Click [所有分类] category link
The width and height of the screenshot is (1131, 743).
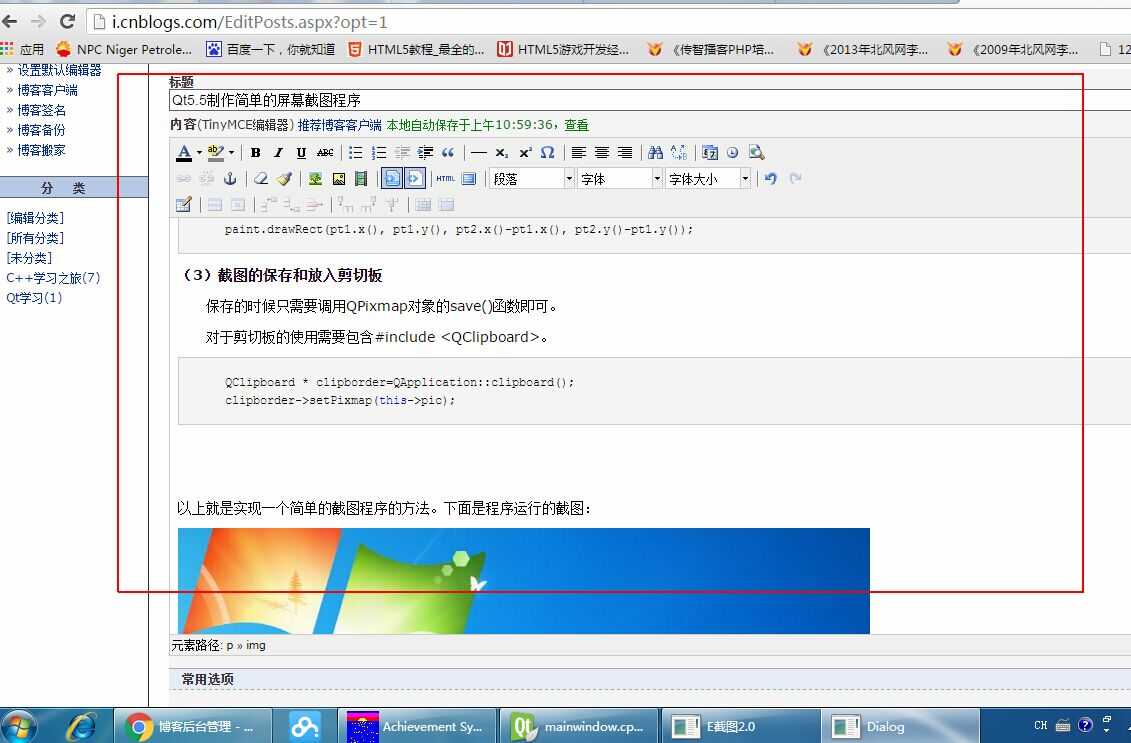pos(35,238)
